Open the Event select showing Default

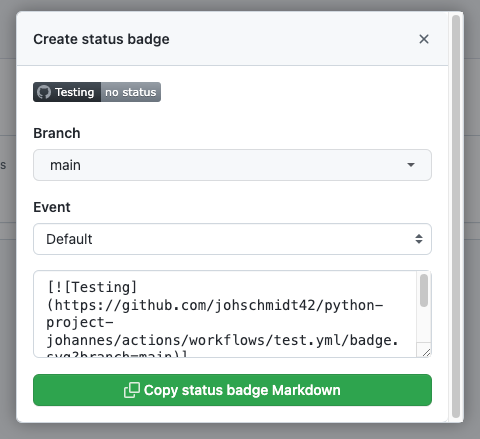(x=232, y=239)
